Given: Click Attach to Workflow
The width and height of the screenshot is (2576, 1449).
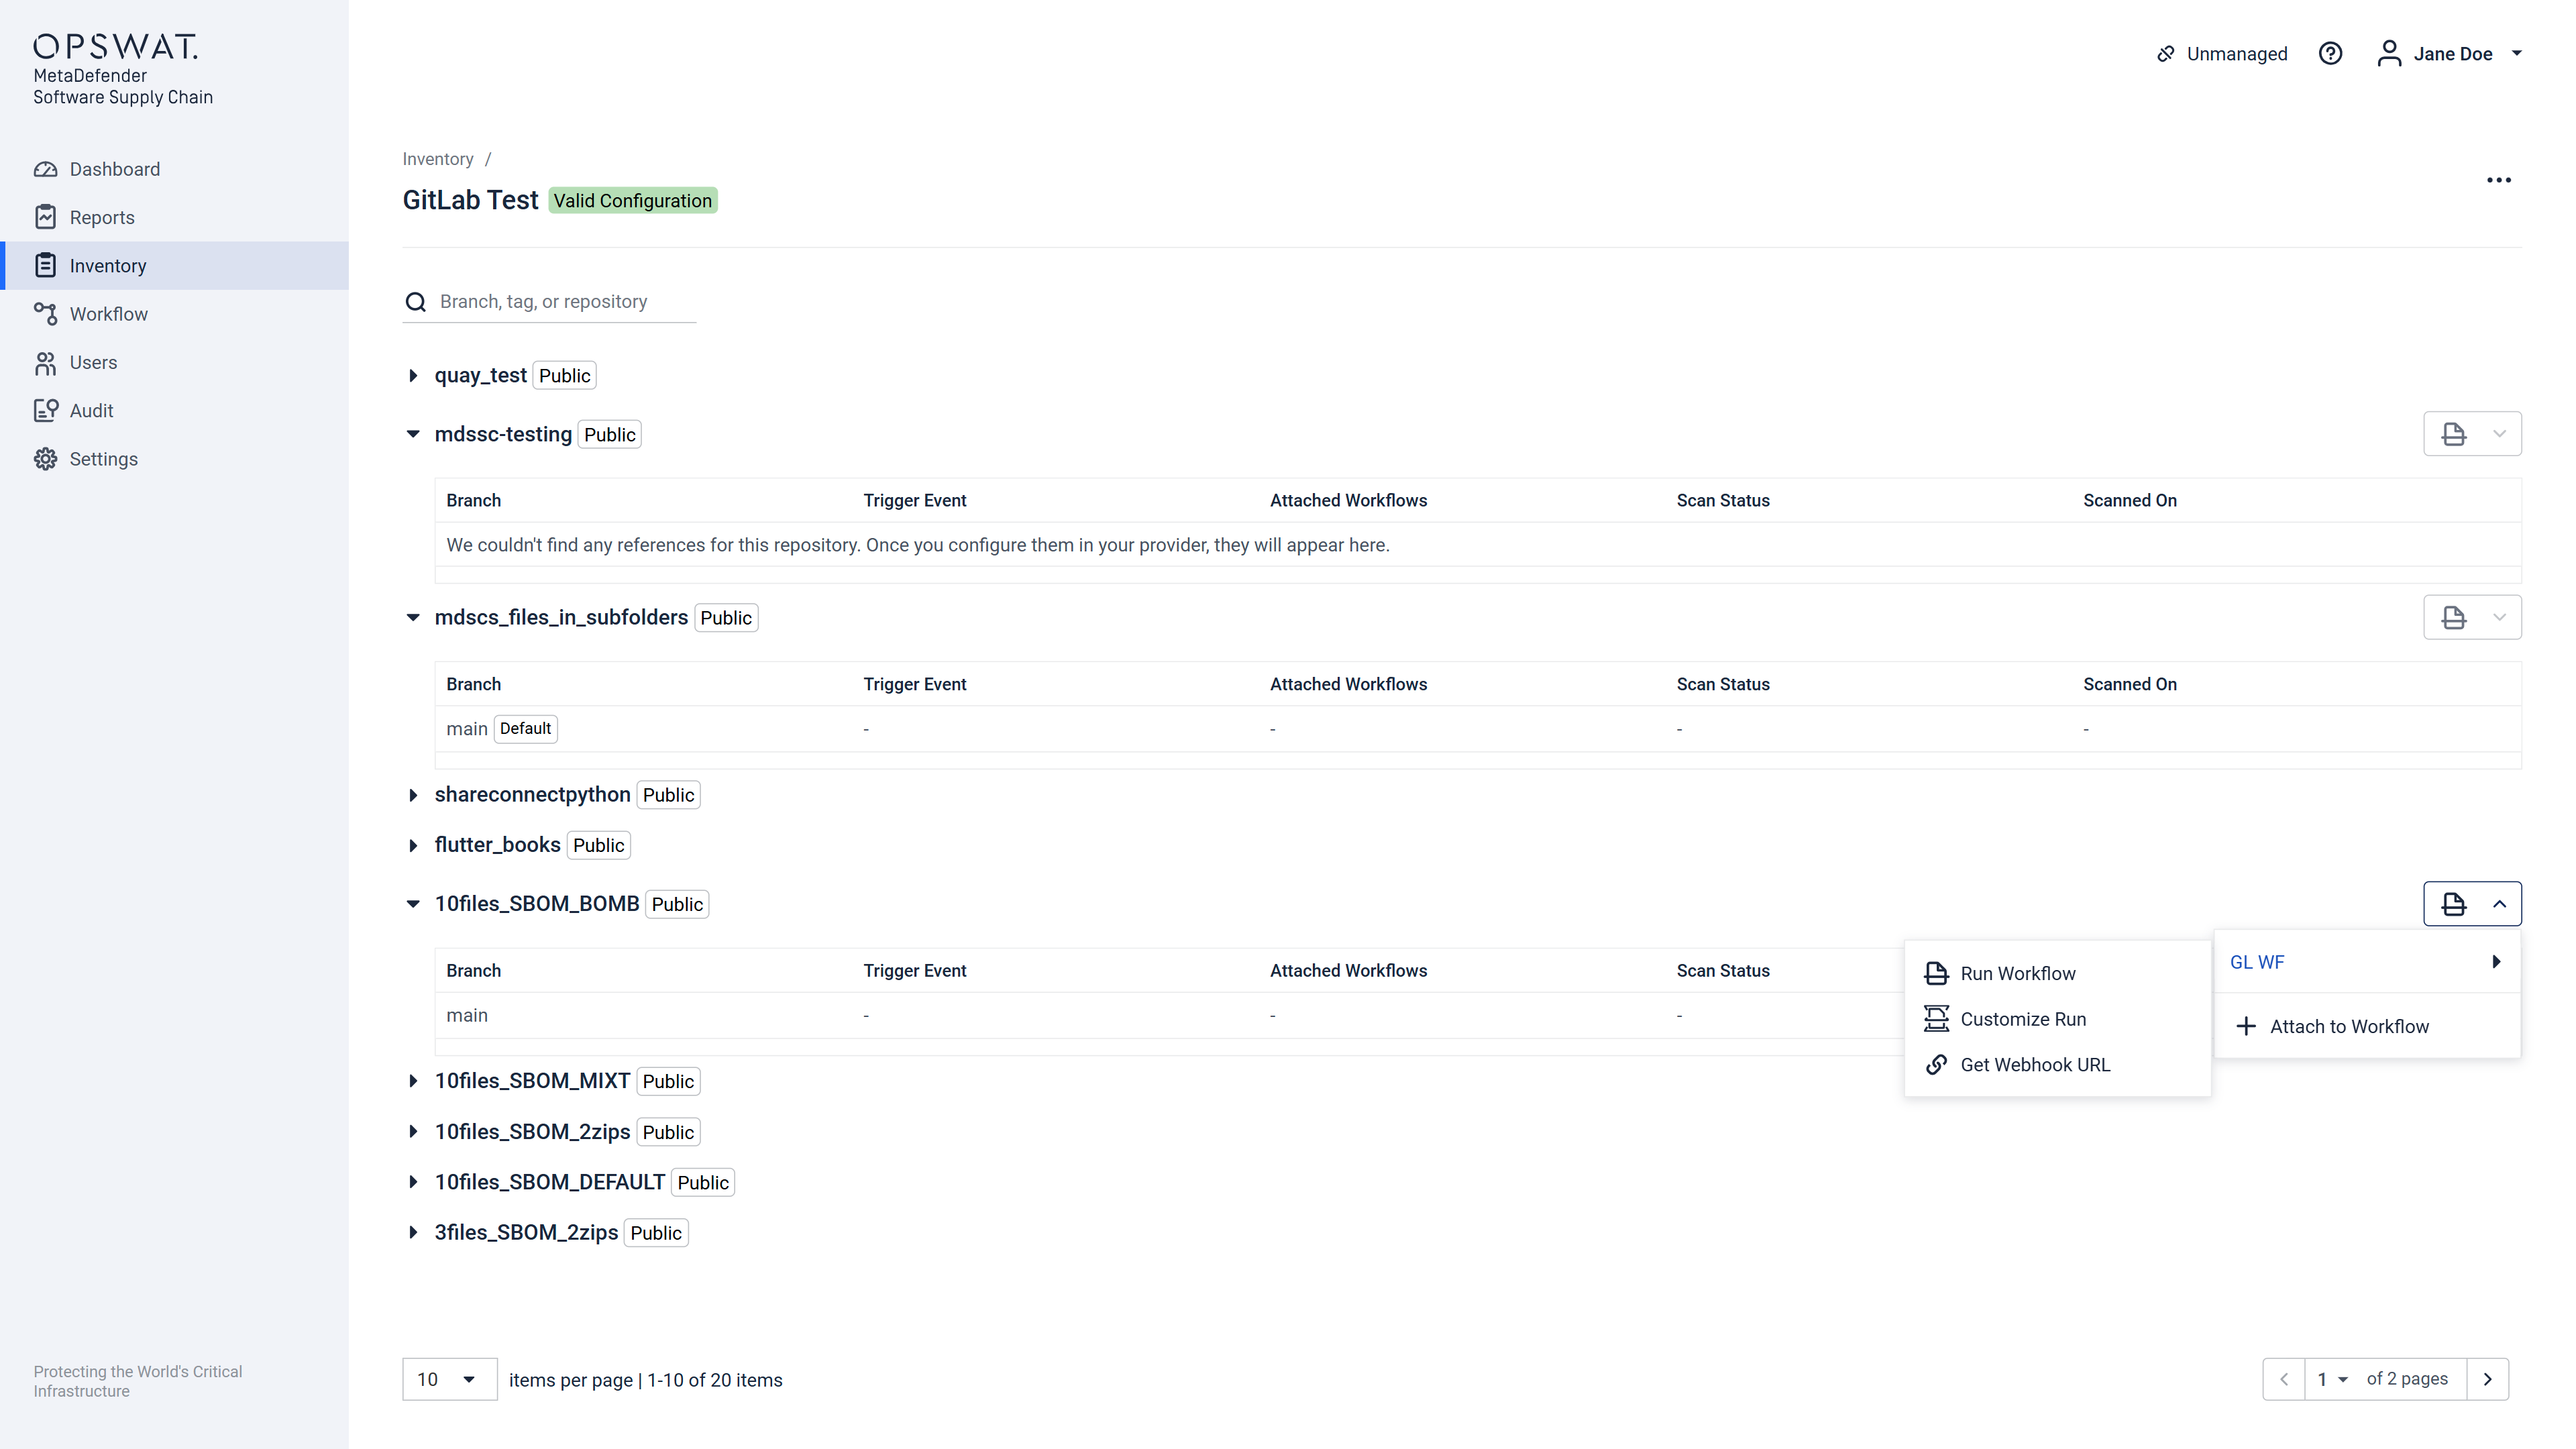Looking at the screenshot, I should tap(2348, 1026).
